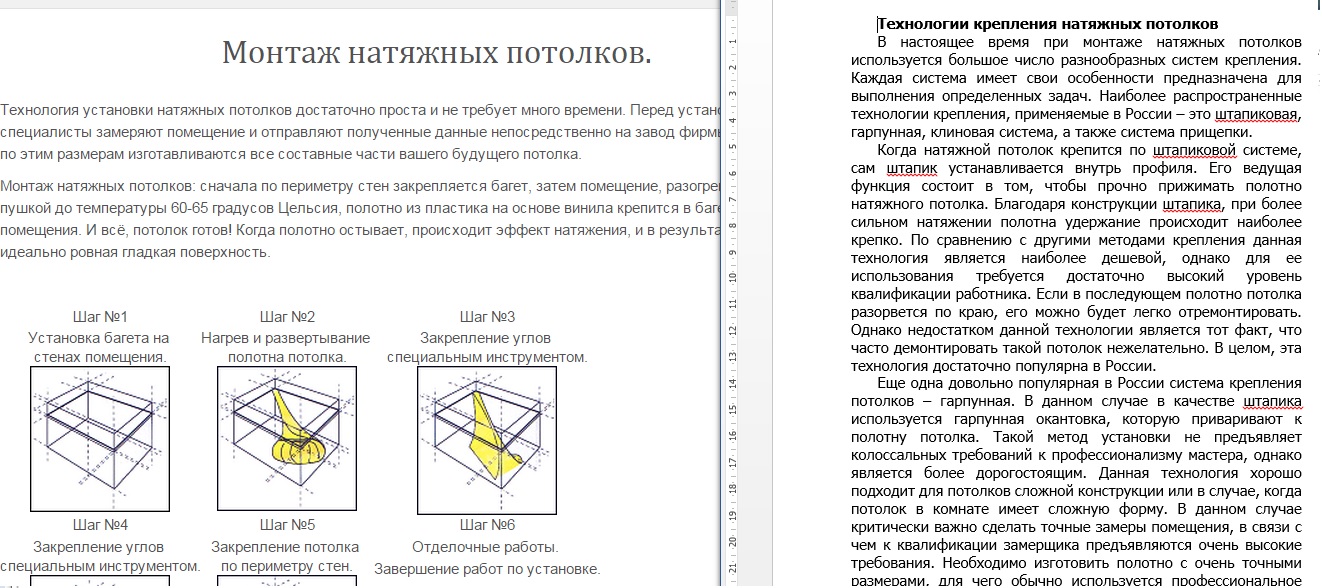Click the 'Шаг №4' label

pyautogui.click(x=99, y=525)
